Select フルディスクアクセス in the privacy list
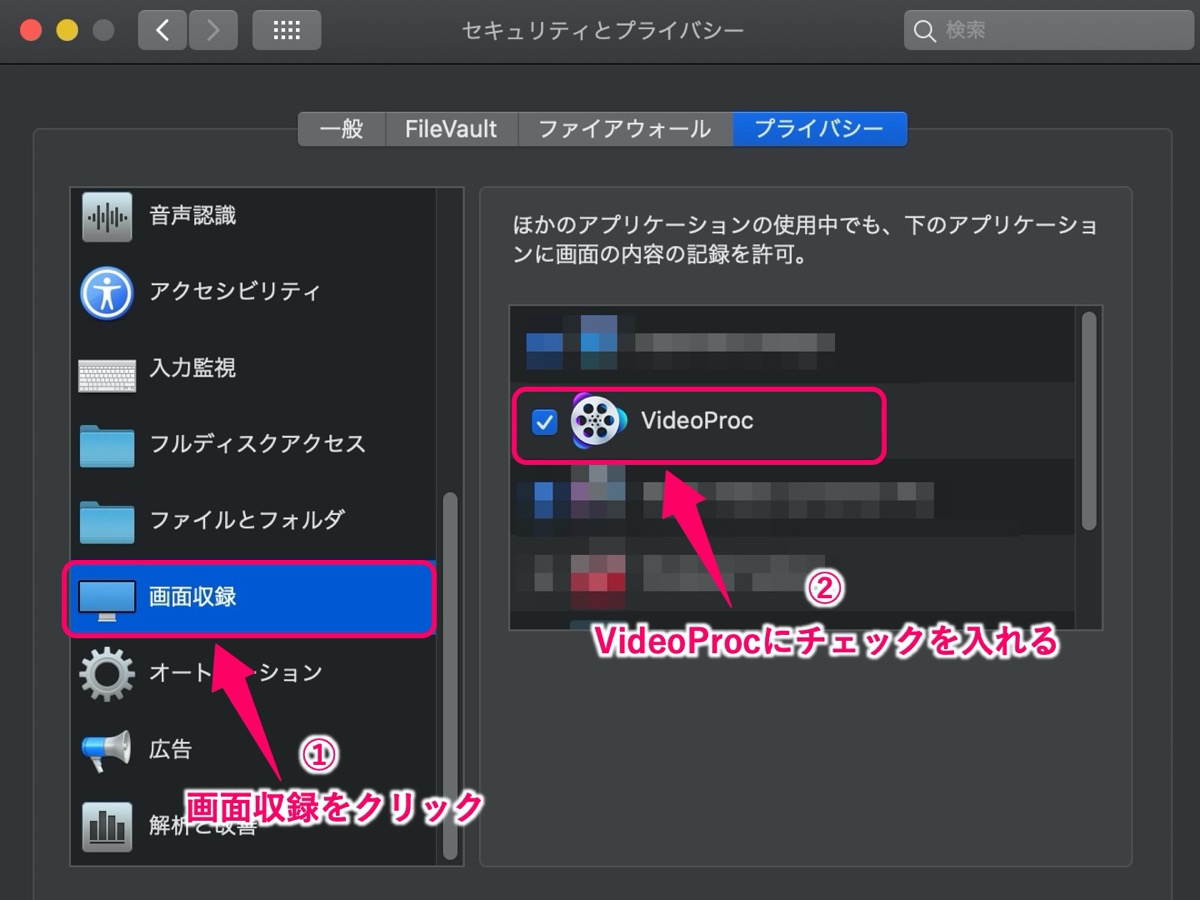 click(253, 445)
